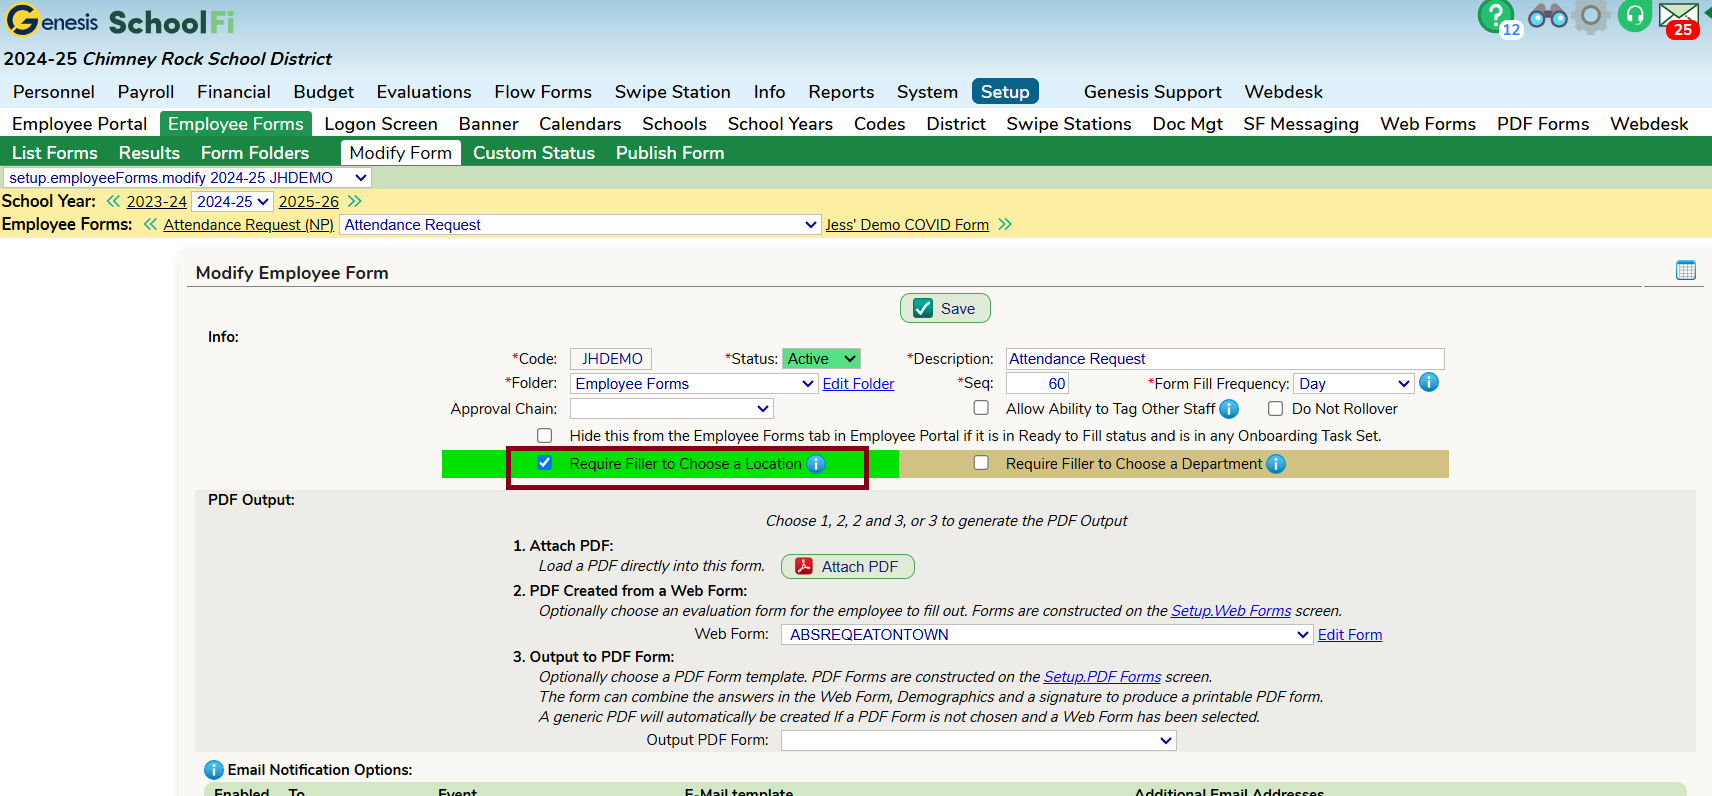Go to previous employee form double arrow
The height and width of the screenshot is (796, 1712).
pos(150,224)
